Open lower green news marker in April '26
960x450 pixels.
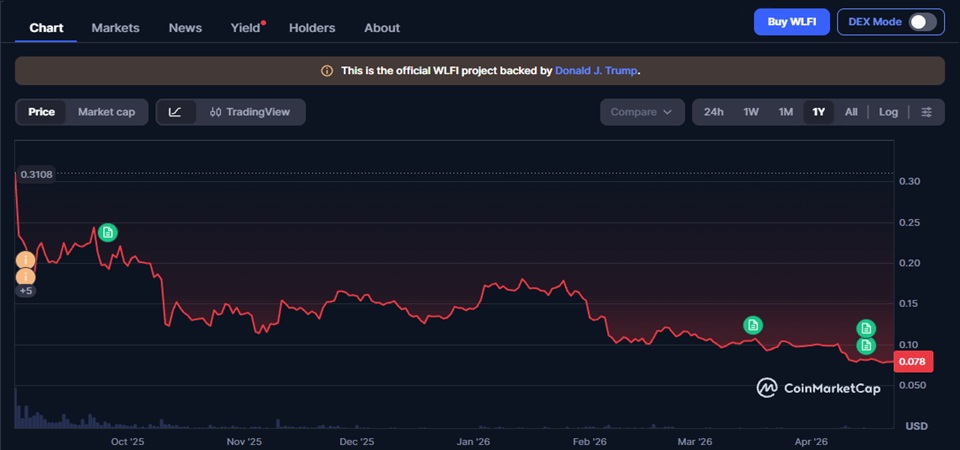pyautogui.click(x=866, y=345)
